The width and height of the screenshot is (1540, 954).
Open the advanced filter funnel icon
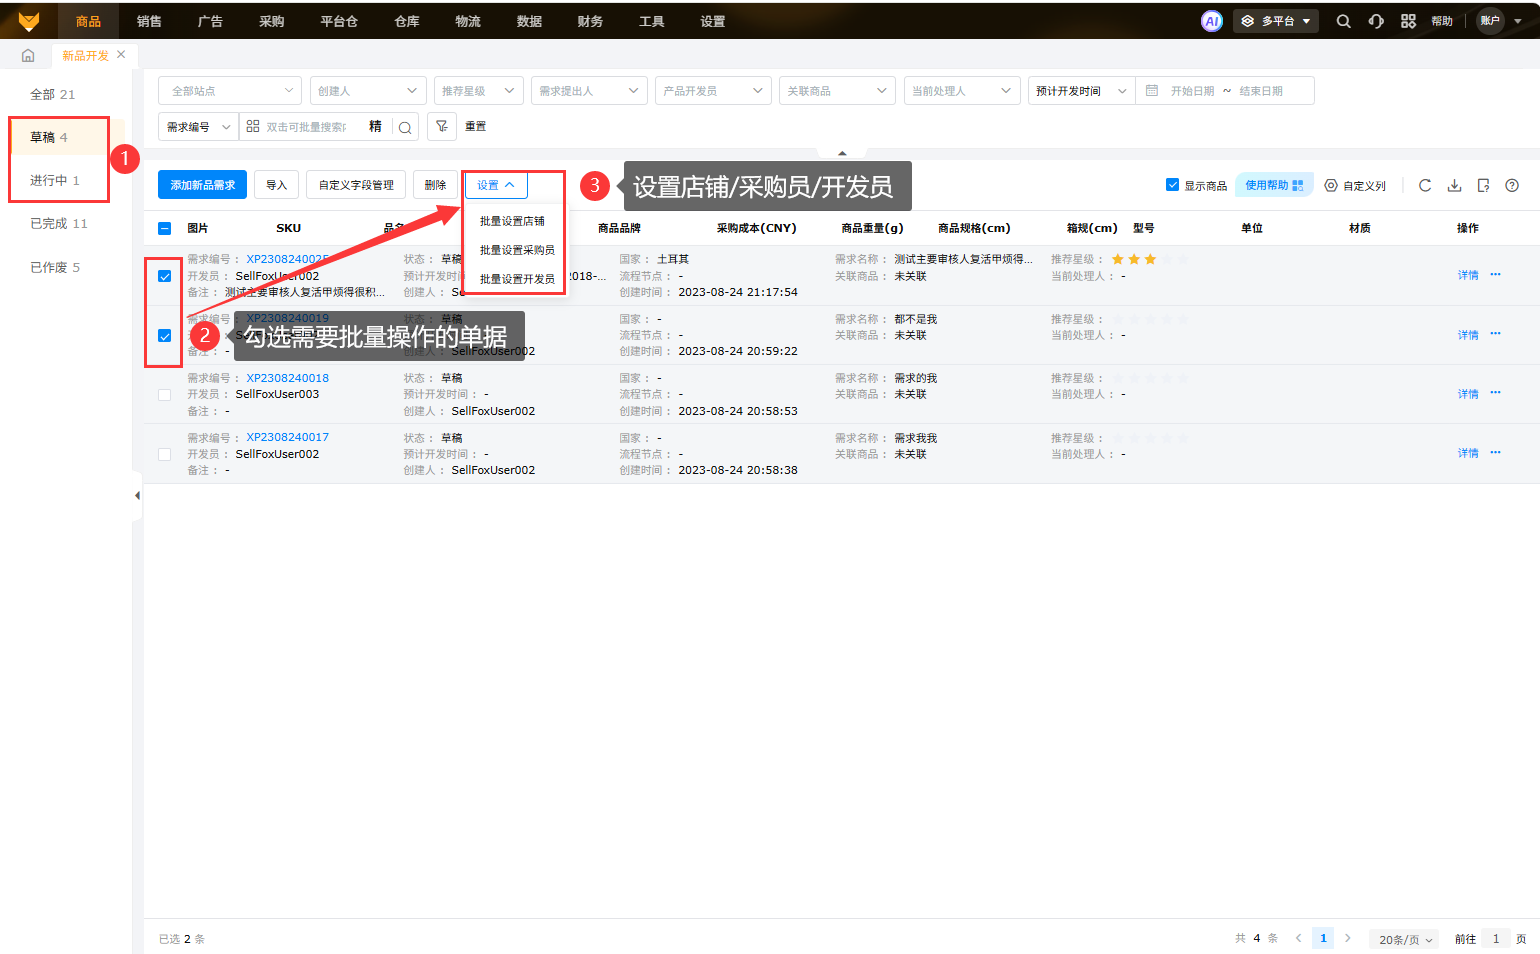(x=442, y=126)
